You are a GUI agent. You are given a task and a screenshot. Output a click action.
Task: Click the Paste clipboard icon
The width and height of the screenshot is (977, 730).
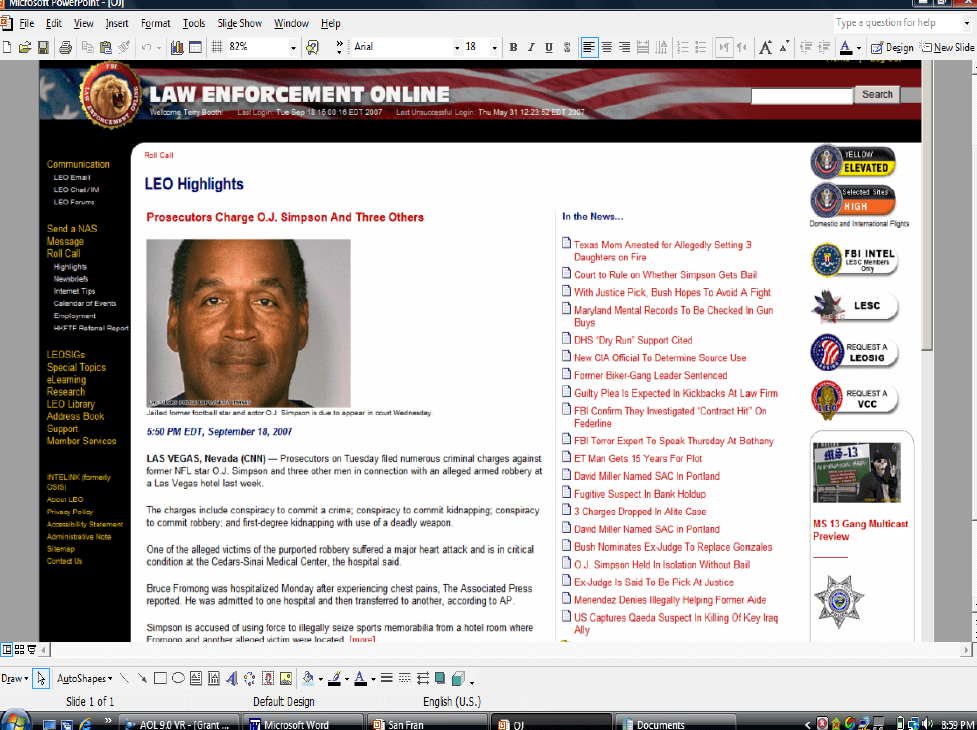[106, 47]
